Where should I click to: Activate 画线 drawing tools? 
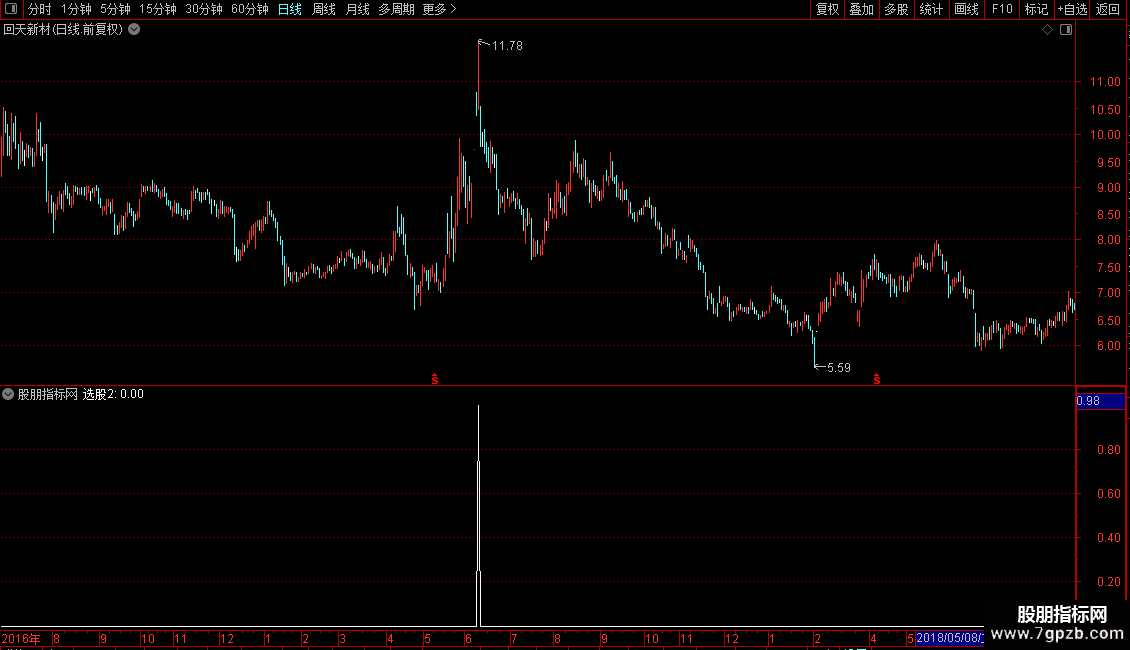pos(966,9)
